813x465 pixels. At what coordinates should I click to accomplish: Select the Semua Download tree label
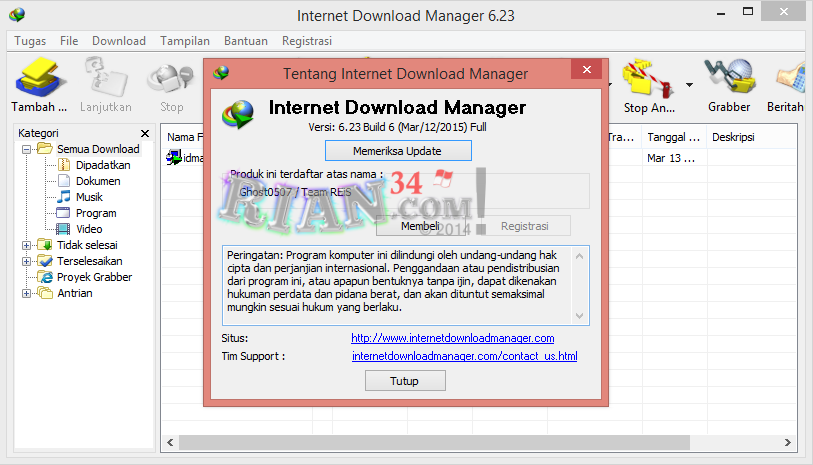pyautogui.click(x=98, y=149)
